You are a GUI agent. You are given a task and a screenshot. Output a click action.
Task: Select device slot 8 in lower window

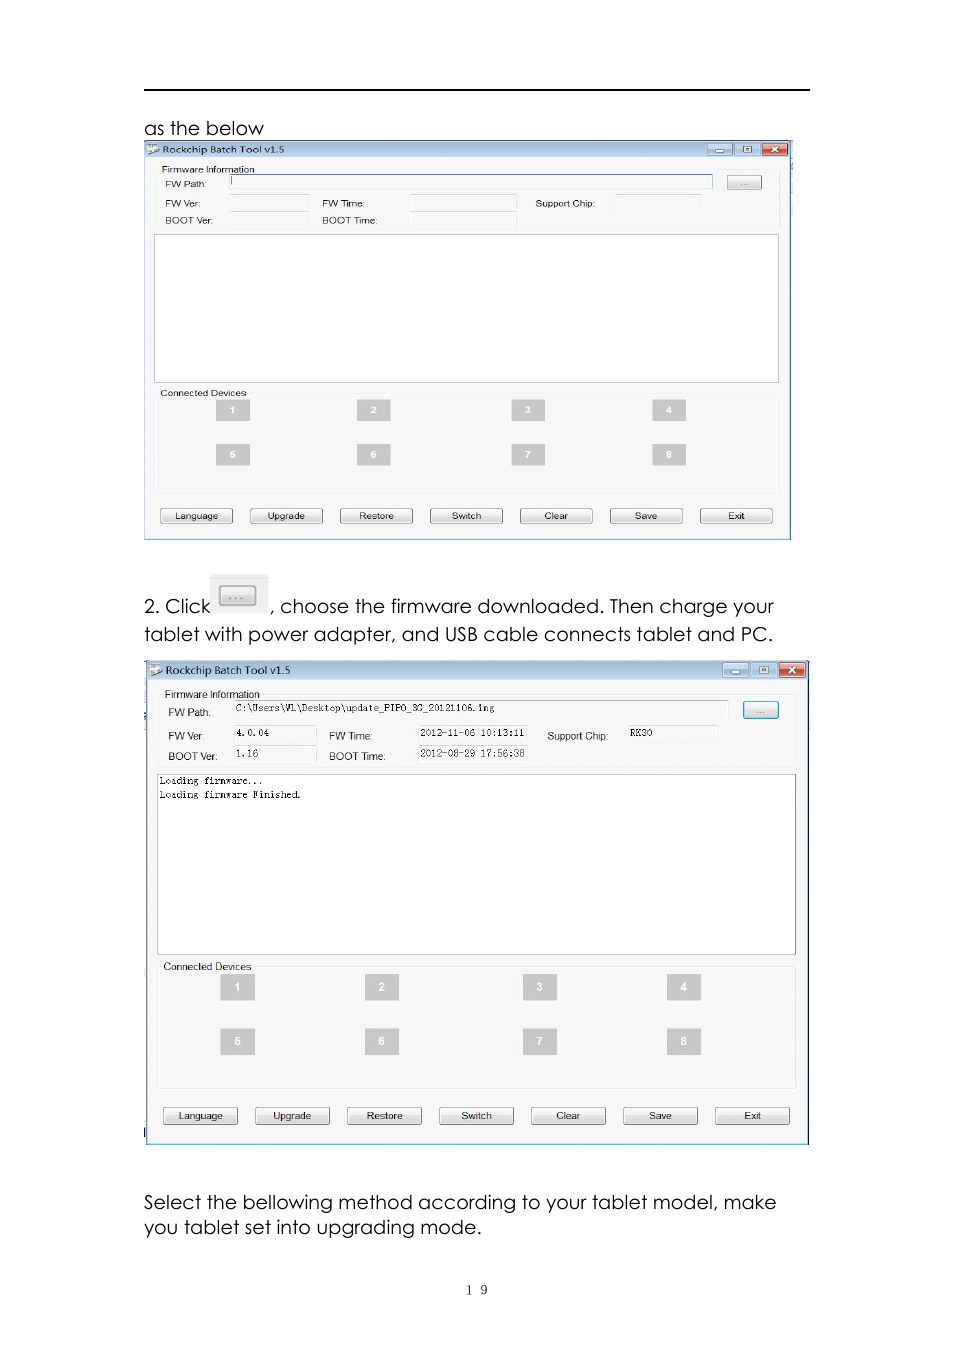pyautogui.click(x=684, y=1042)
